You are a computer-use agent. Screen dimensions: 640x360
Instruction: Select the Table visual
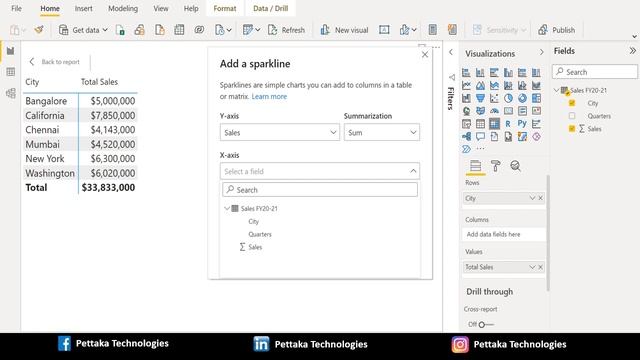480,123
